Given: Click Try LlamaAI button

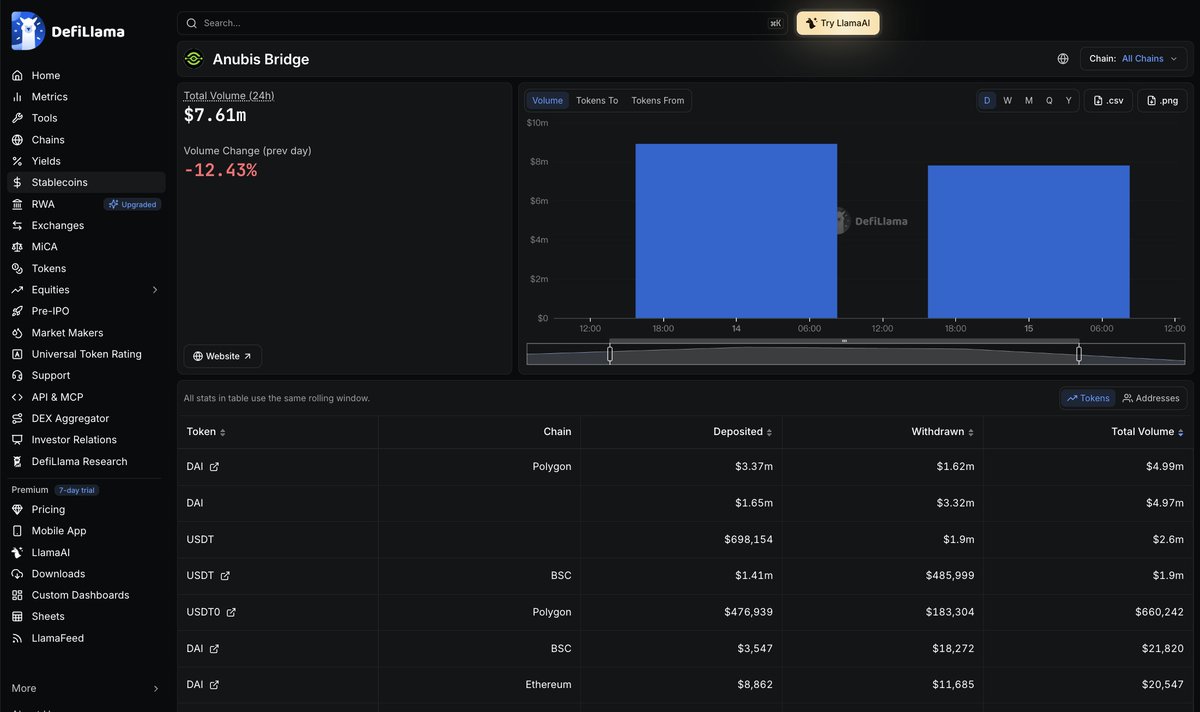Looking at the screenshot, I should pos(838,23).
